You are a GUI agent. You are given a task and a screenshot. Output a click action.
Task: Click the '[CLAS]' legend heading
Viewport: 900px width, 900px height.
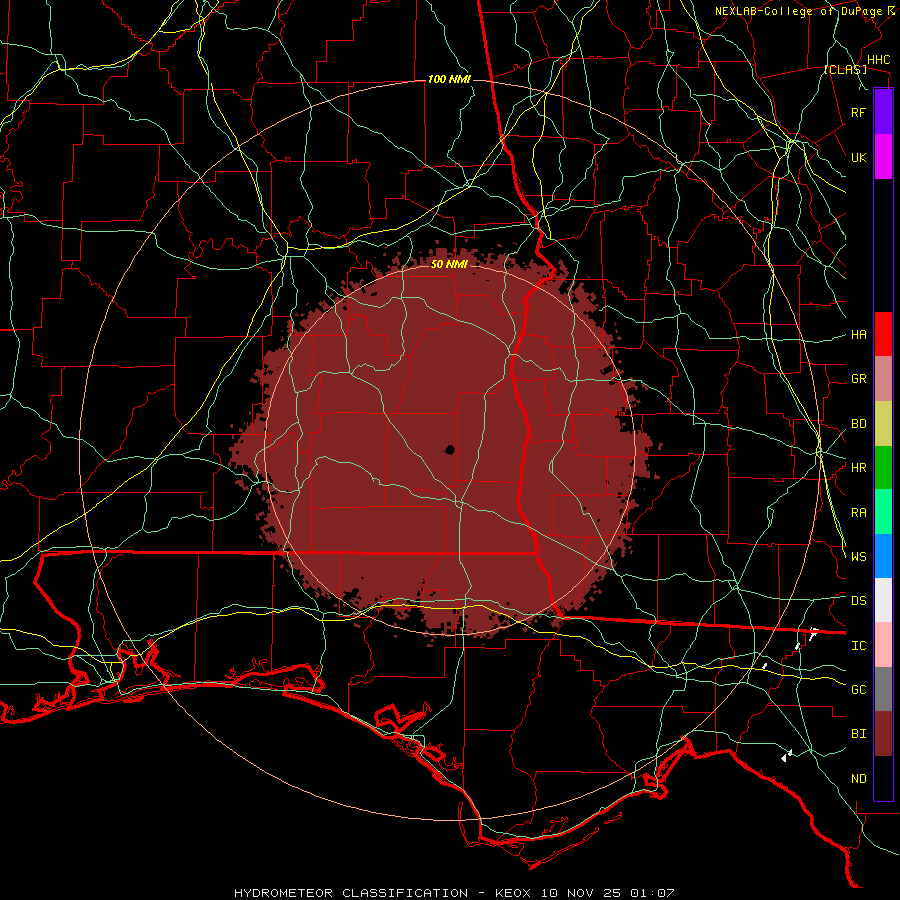(845, 70)
